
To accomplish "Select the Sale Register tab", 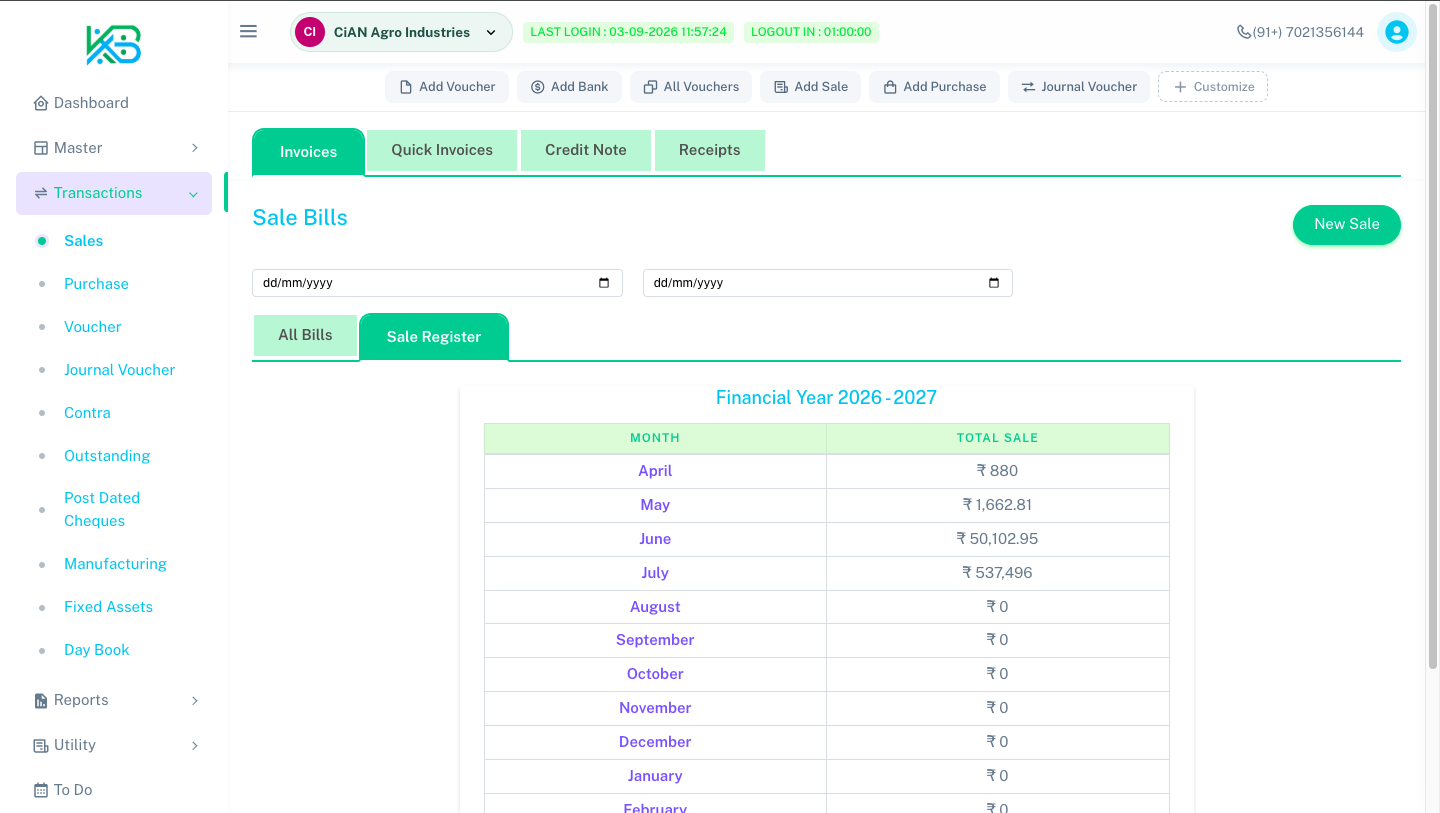I will pyautogui.click(x=434, y=337).
